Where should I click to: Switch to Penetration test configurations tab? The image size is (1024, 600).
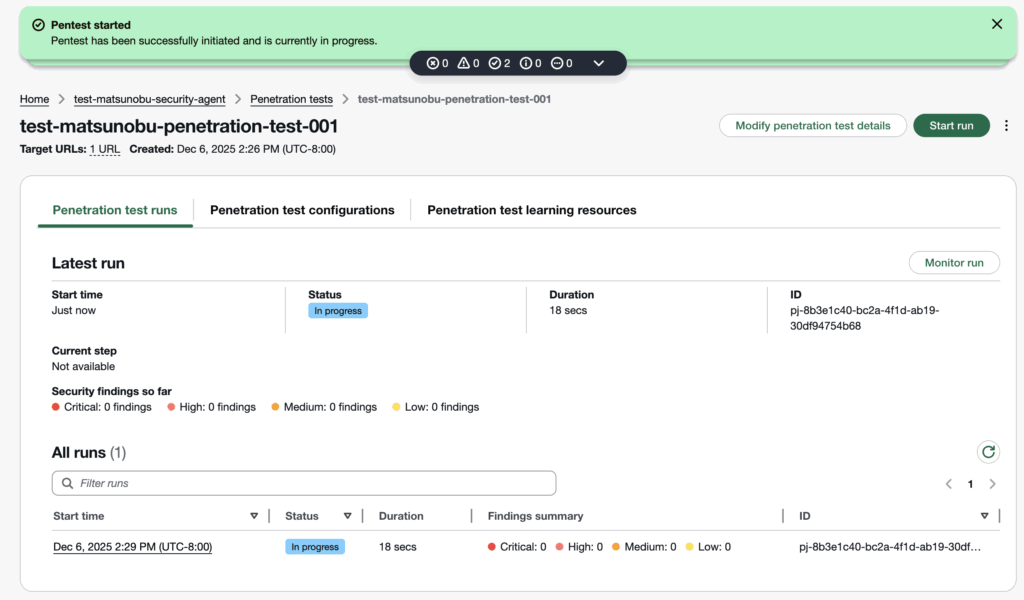pos(302,210)
